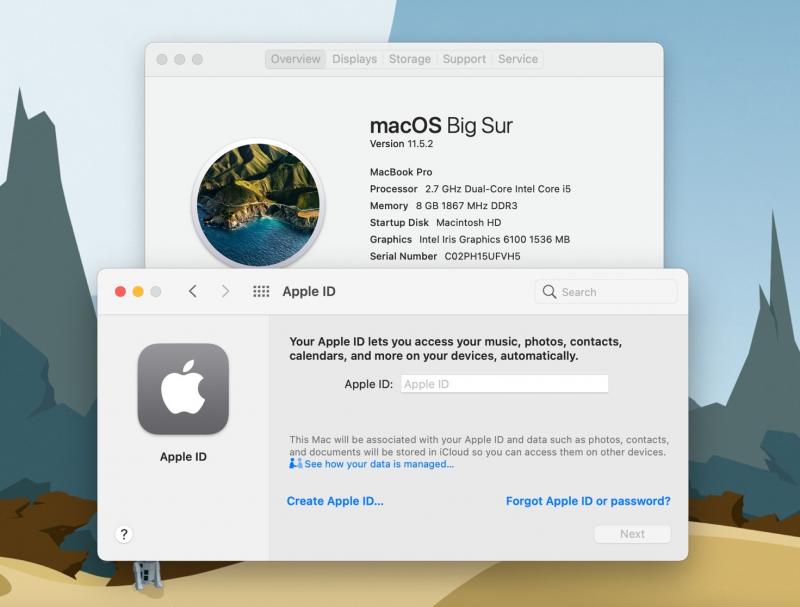Image resolution: width=800 pixels, height=607 pixels.
Task: Click Forgot Apple ID or password? link
Action: coord(588,501)
